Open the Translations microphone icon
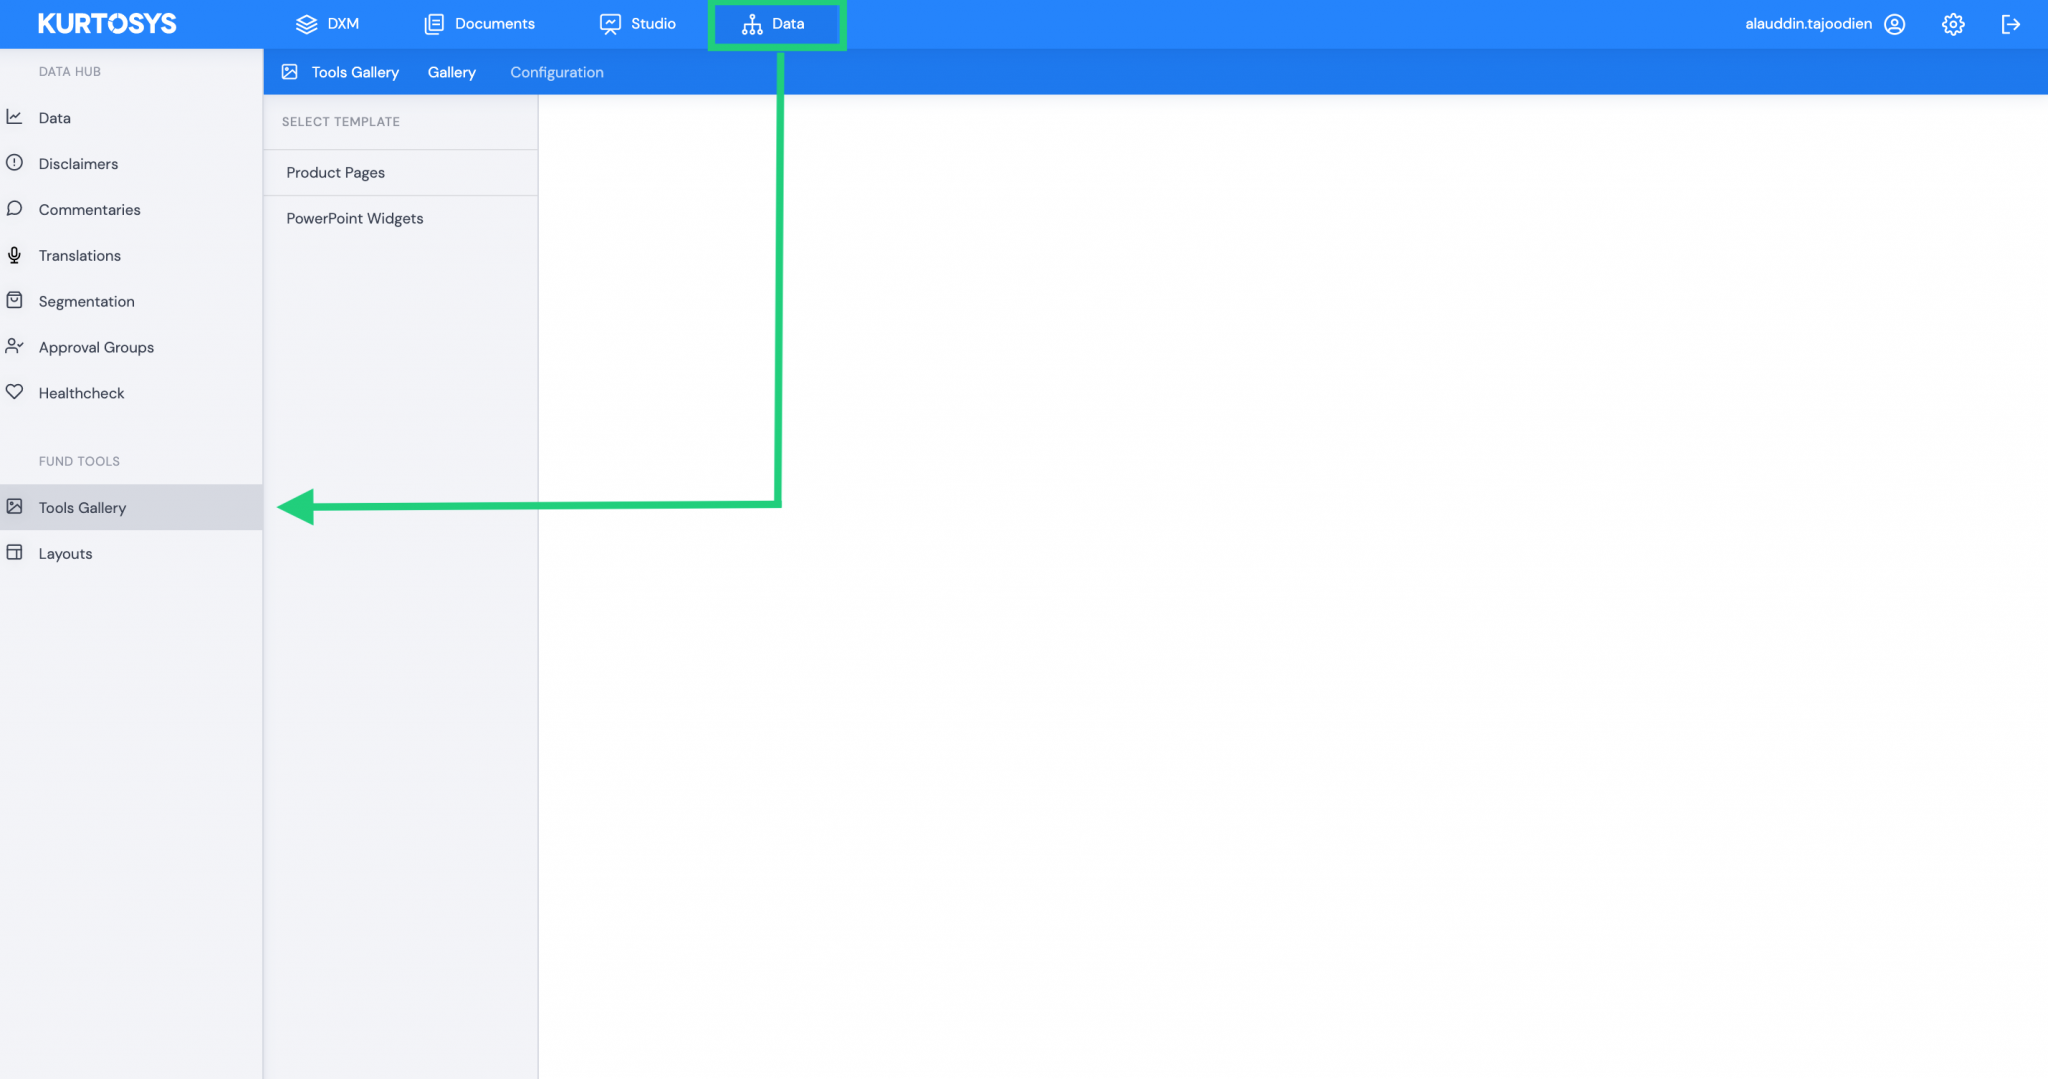 (x=15, y=255)
